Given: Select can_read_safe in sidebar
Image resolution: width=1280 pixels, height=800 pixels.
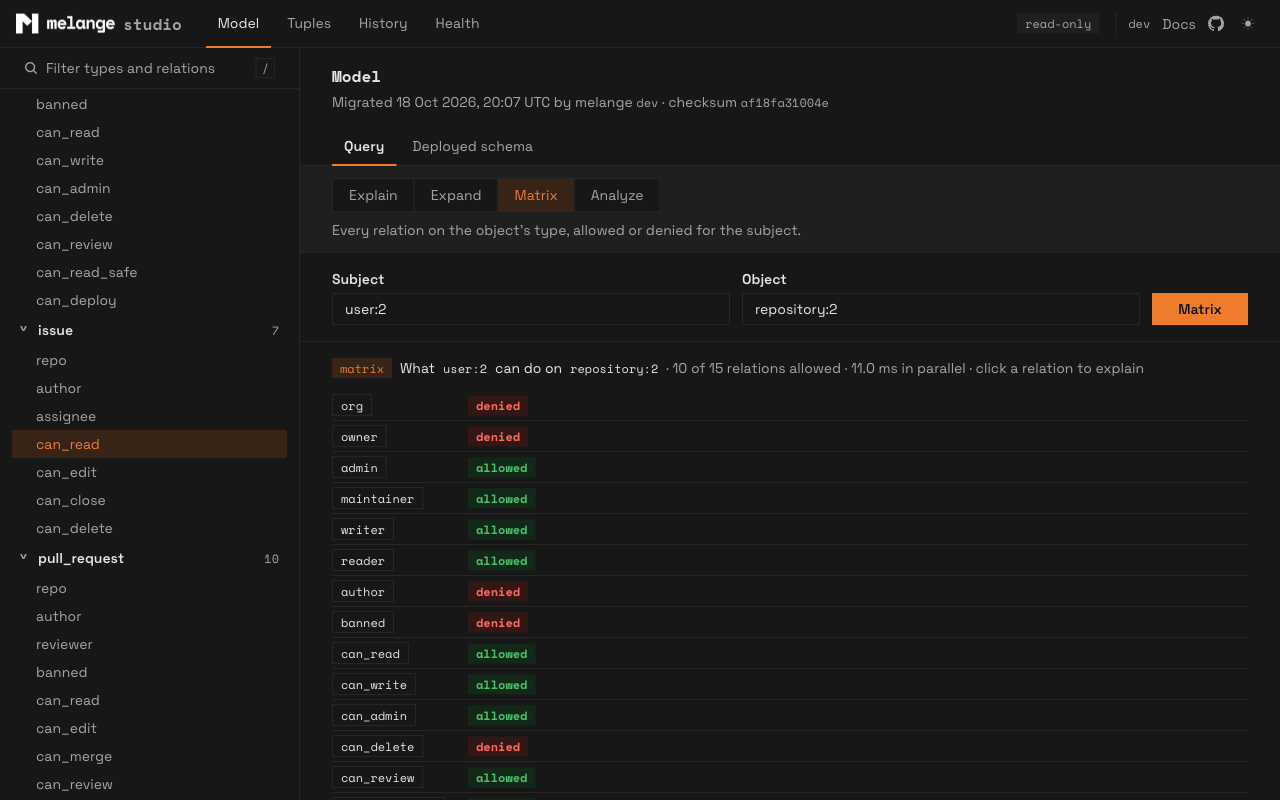Looking at the screenshot, I should point(149,272).
